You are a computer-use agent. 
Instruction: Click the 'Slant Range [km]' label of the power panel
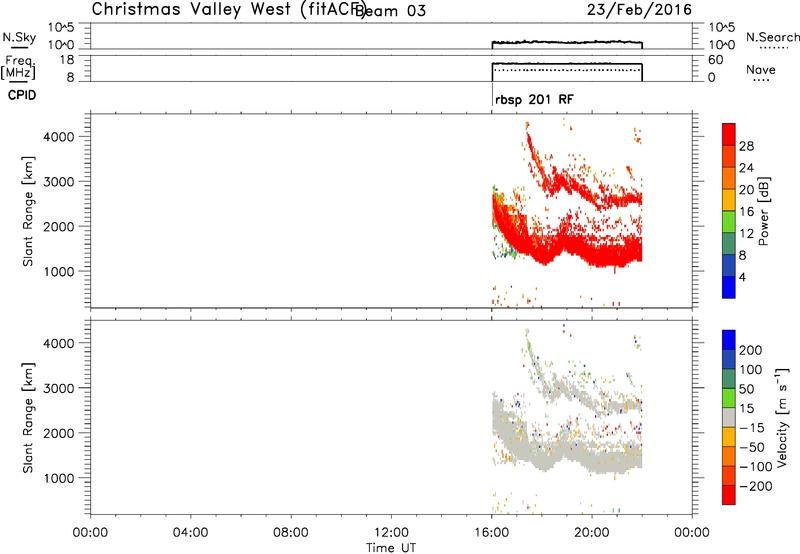pyautogui.click(x=28, y=211)
